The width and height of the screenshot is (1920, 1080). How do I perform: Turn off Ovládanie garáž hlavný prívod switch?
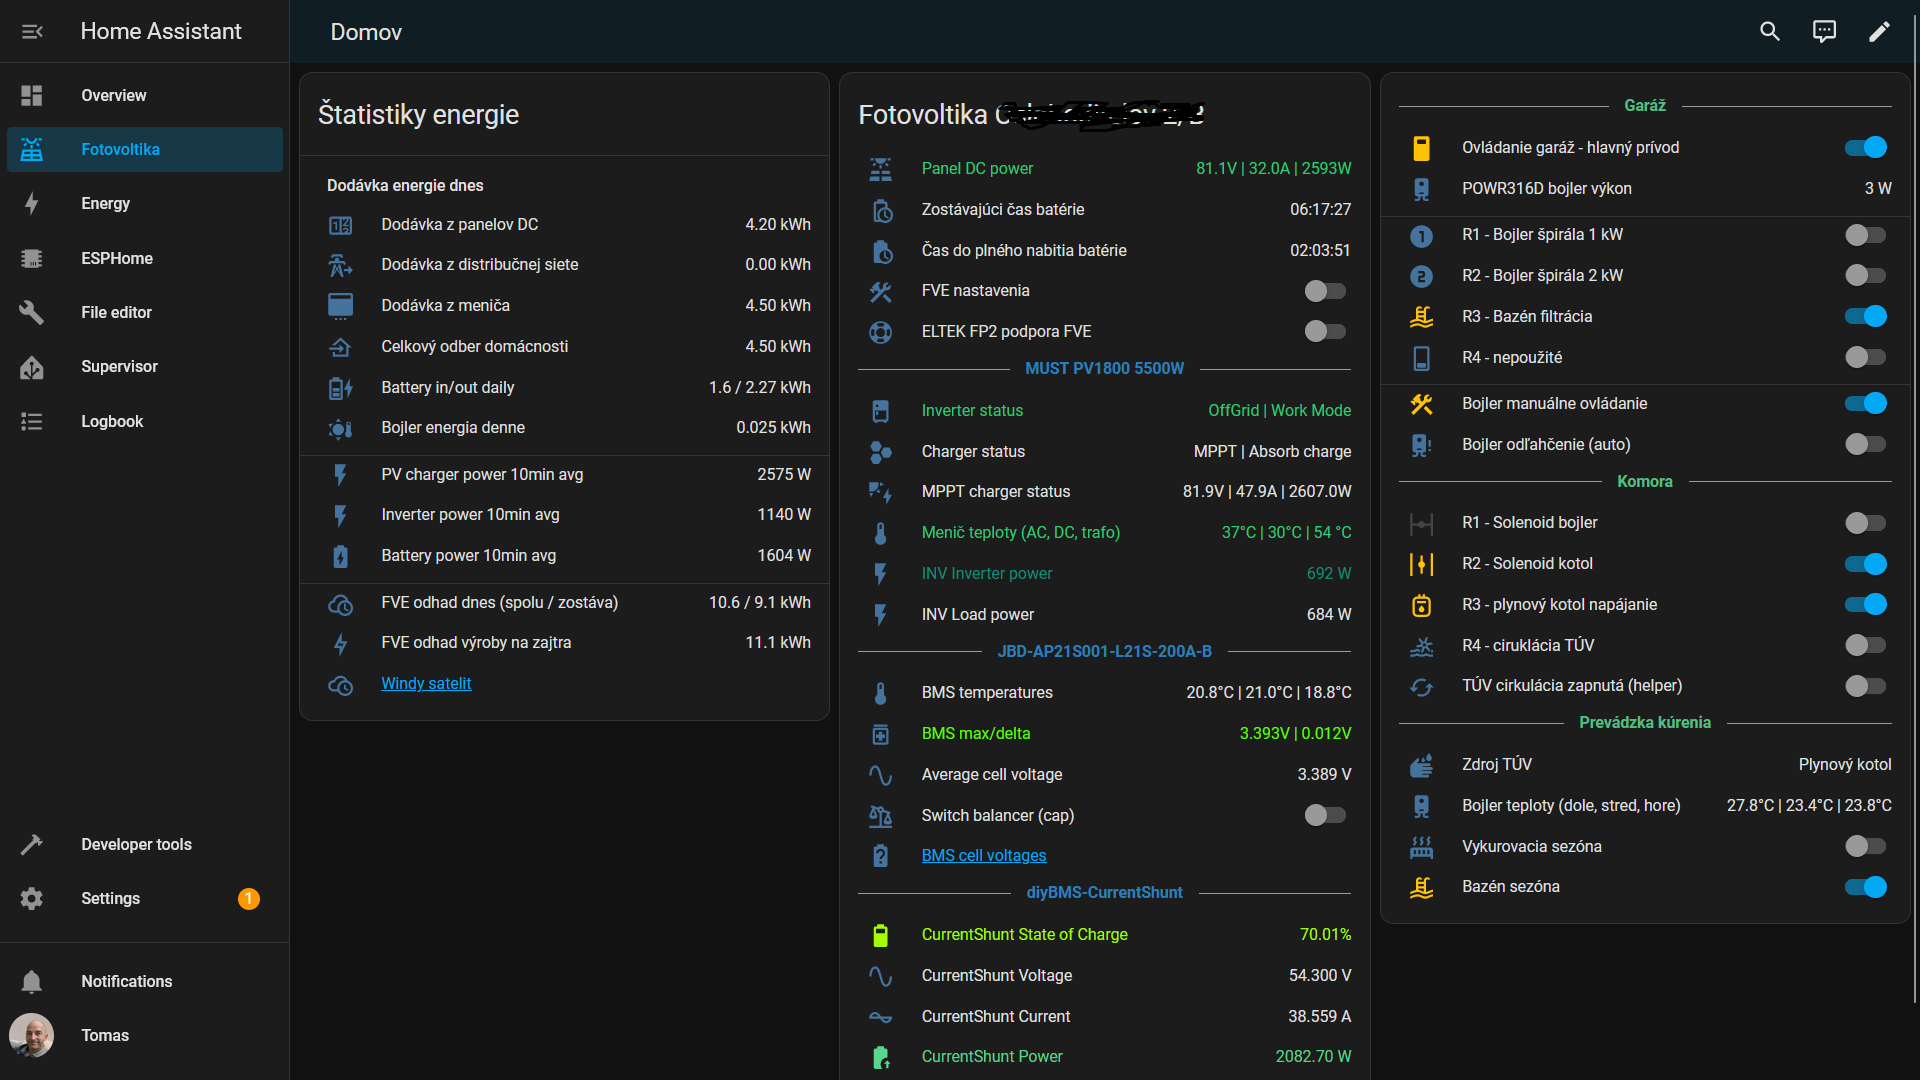(x=1865, y=148)
